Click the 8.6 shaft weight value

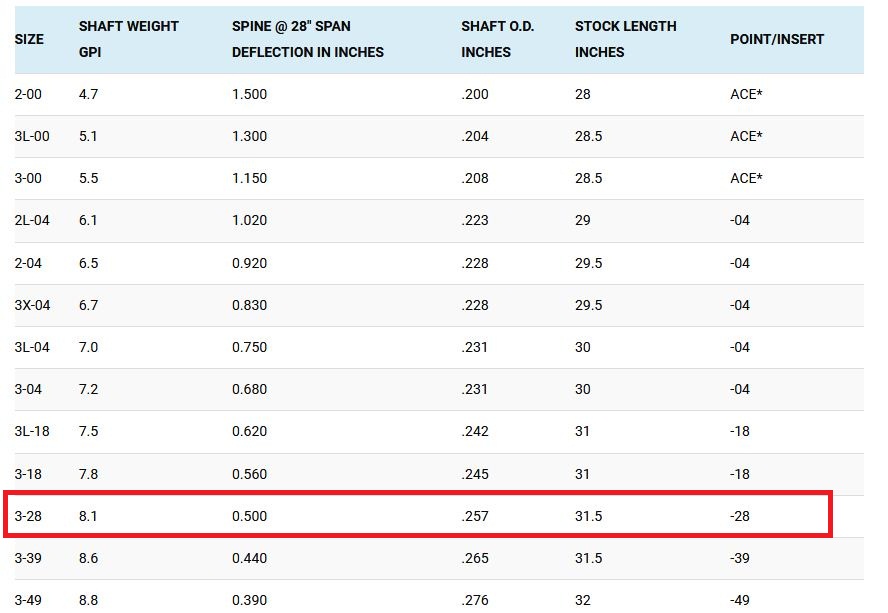click(x=88, y=558)
